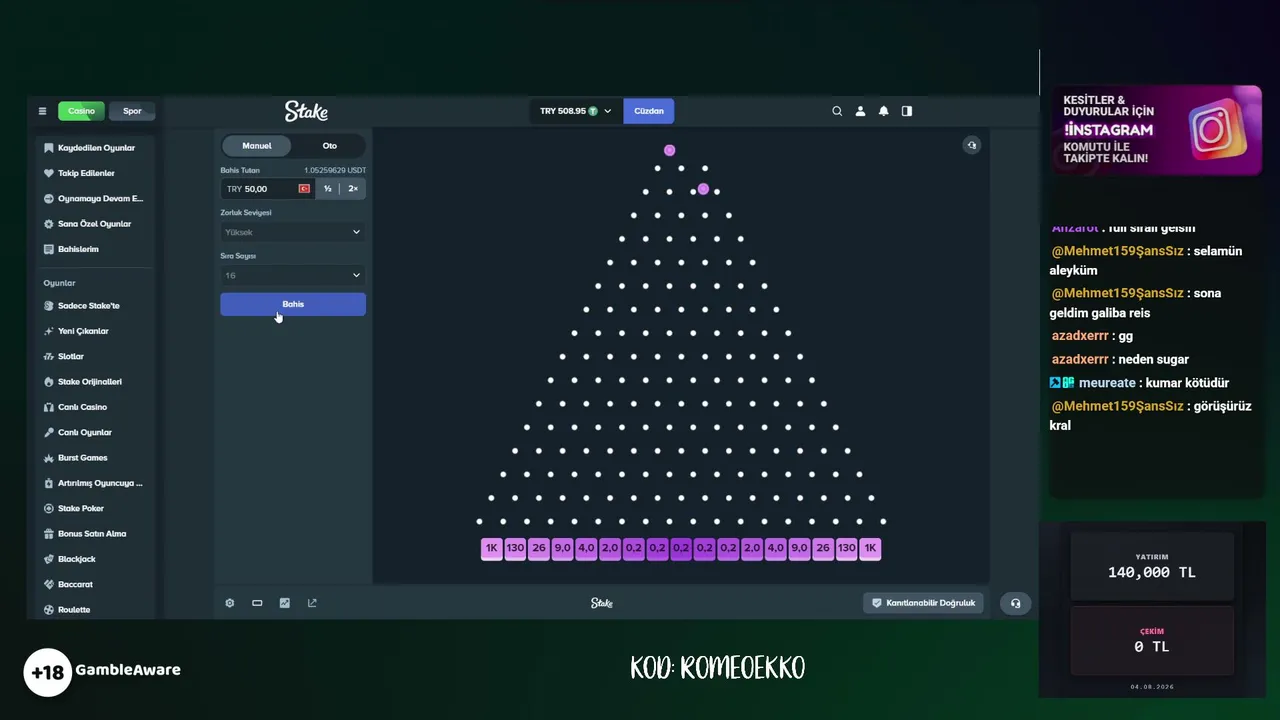
Task: Click the 1.05259629 USDT bet value
Action: [x=335, y=171]
